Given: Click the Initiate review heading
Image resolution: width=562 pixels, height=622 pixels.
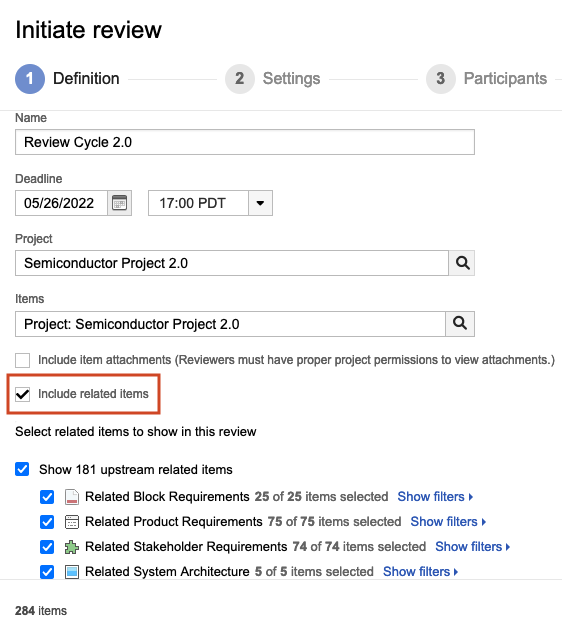Looking at the screenshot, I should 88,30.
